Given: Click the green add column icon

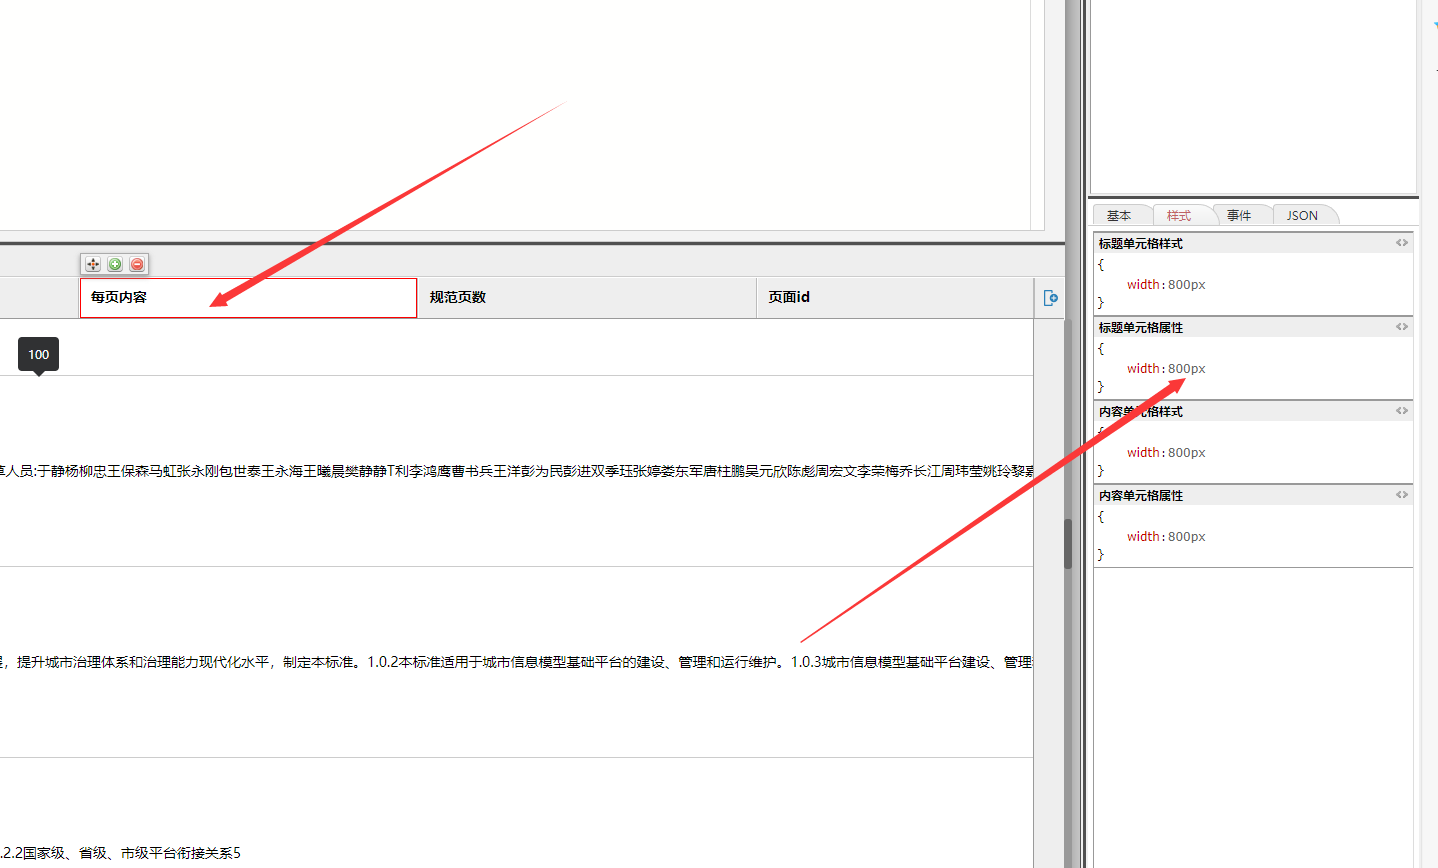Looking at the screenshot, I should (x=115, y=264).
